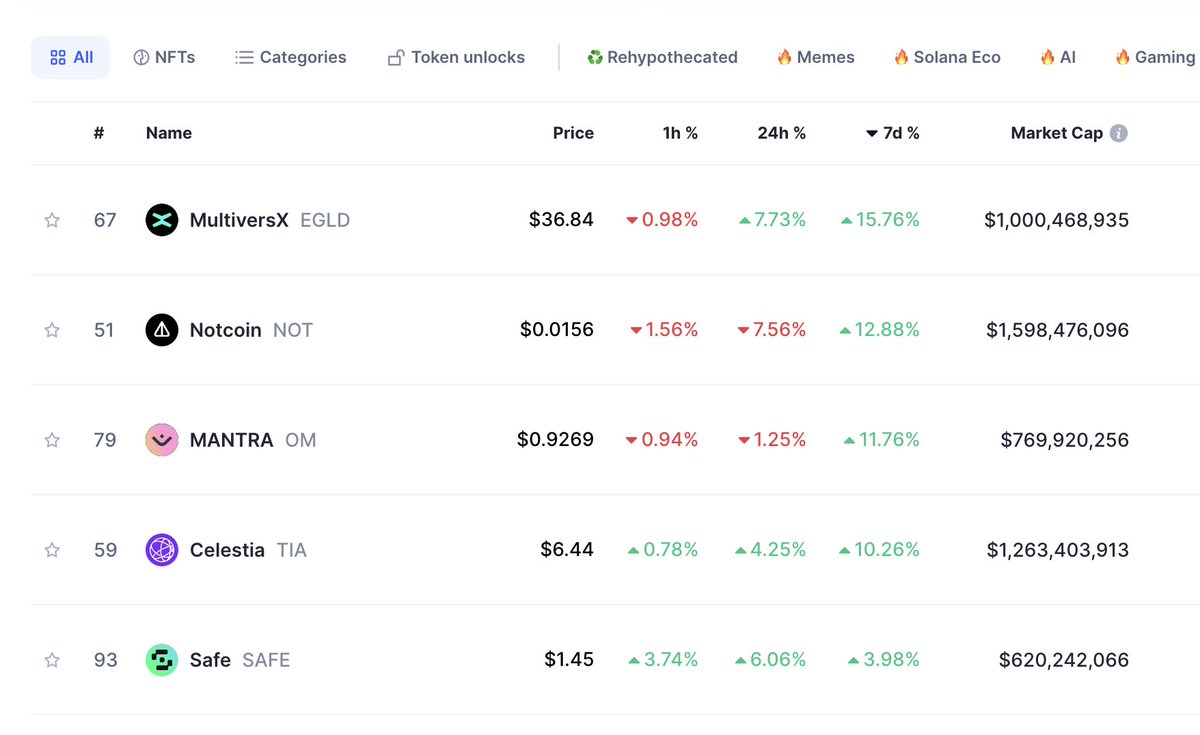This screenshot has width=1200, height=735.
Task: Filter by Memes category
Action: [816, 57]
